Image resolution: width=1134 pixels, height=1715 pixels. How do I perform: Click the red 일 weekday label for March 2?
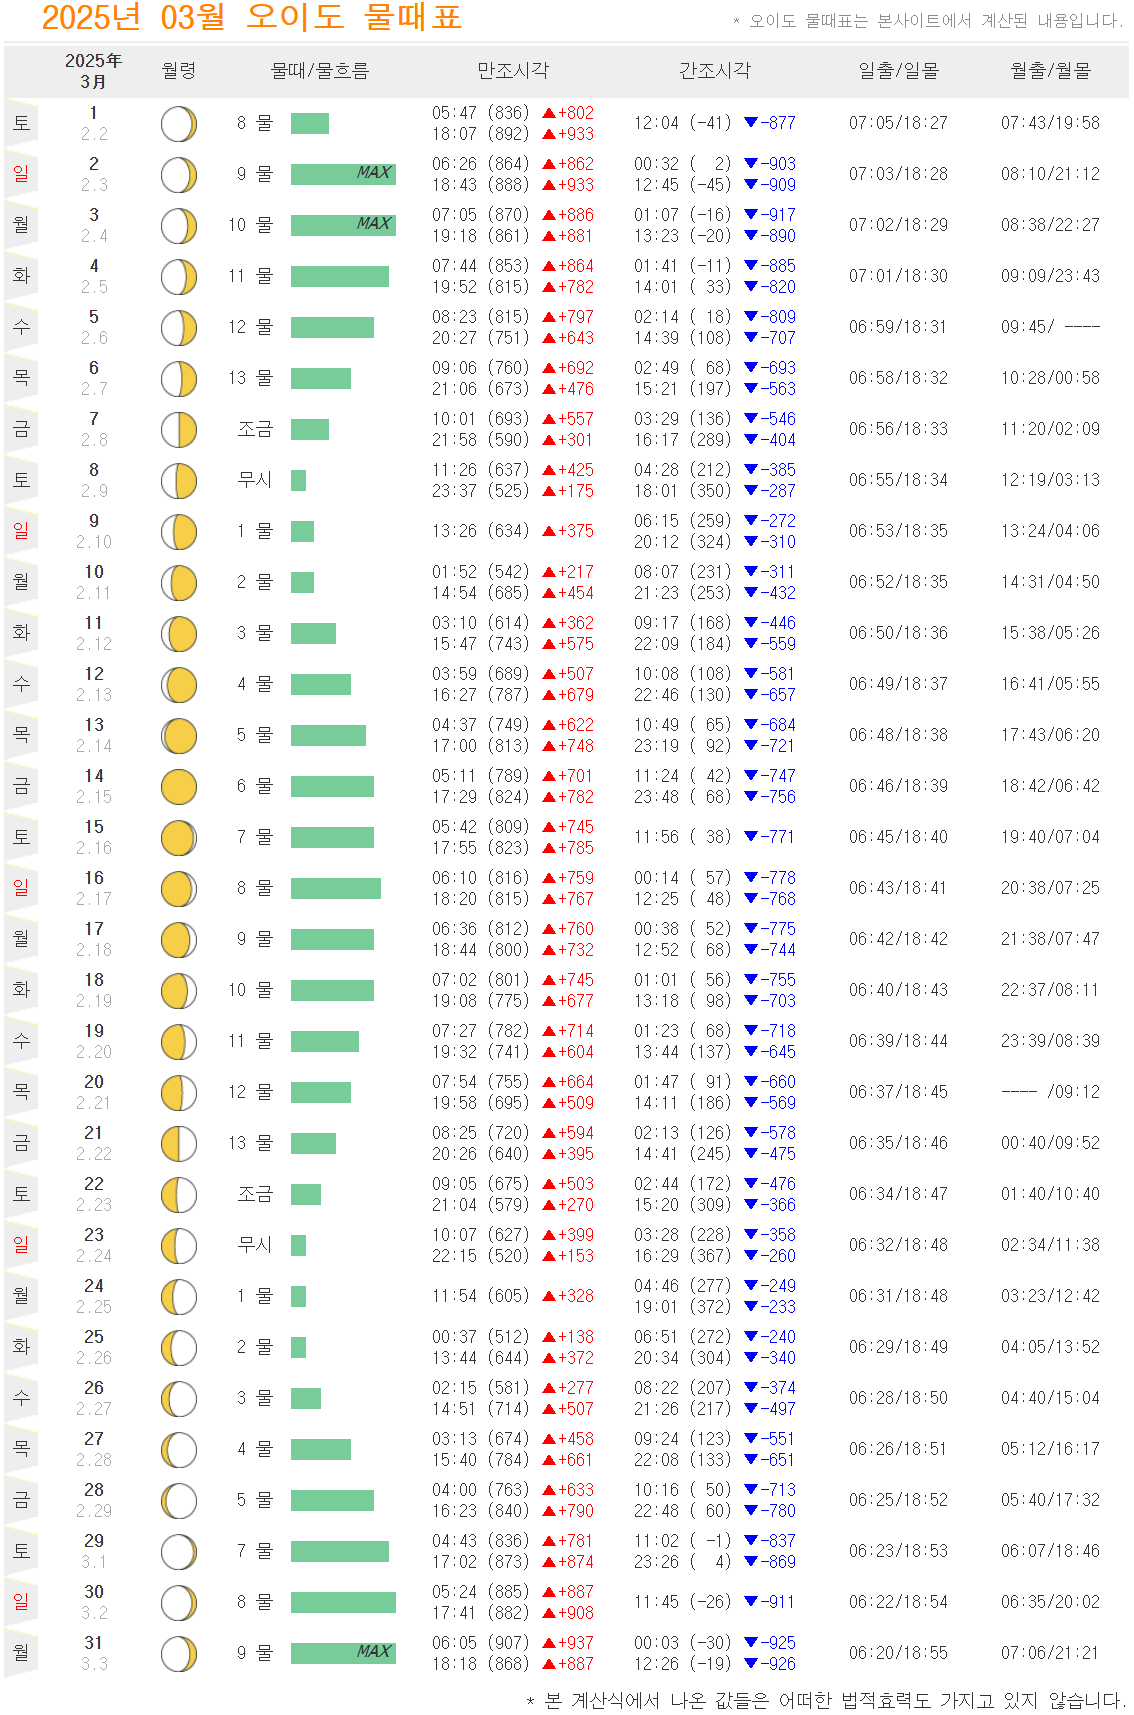click(x=21, y=174)
